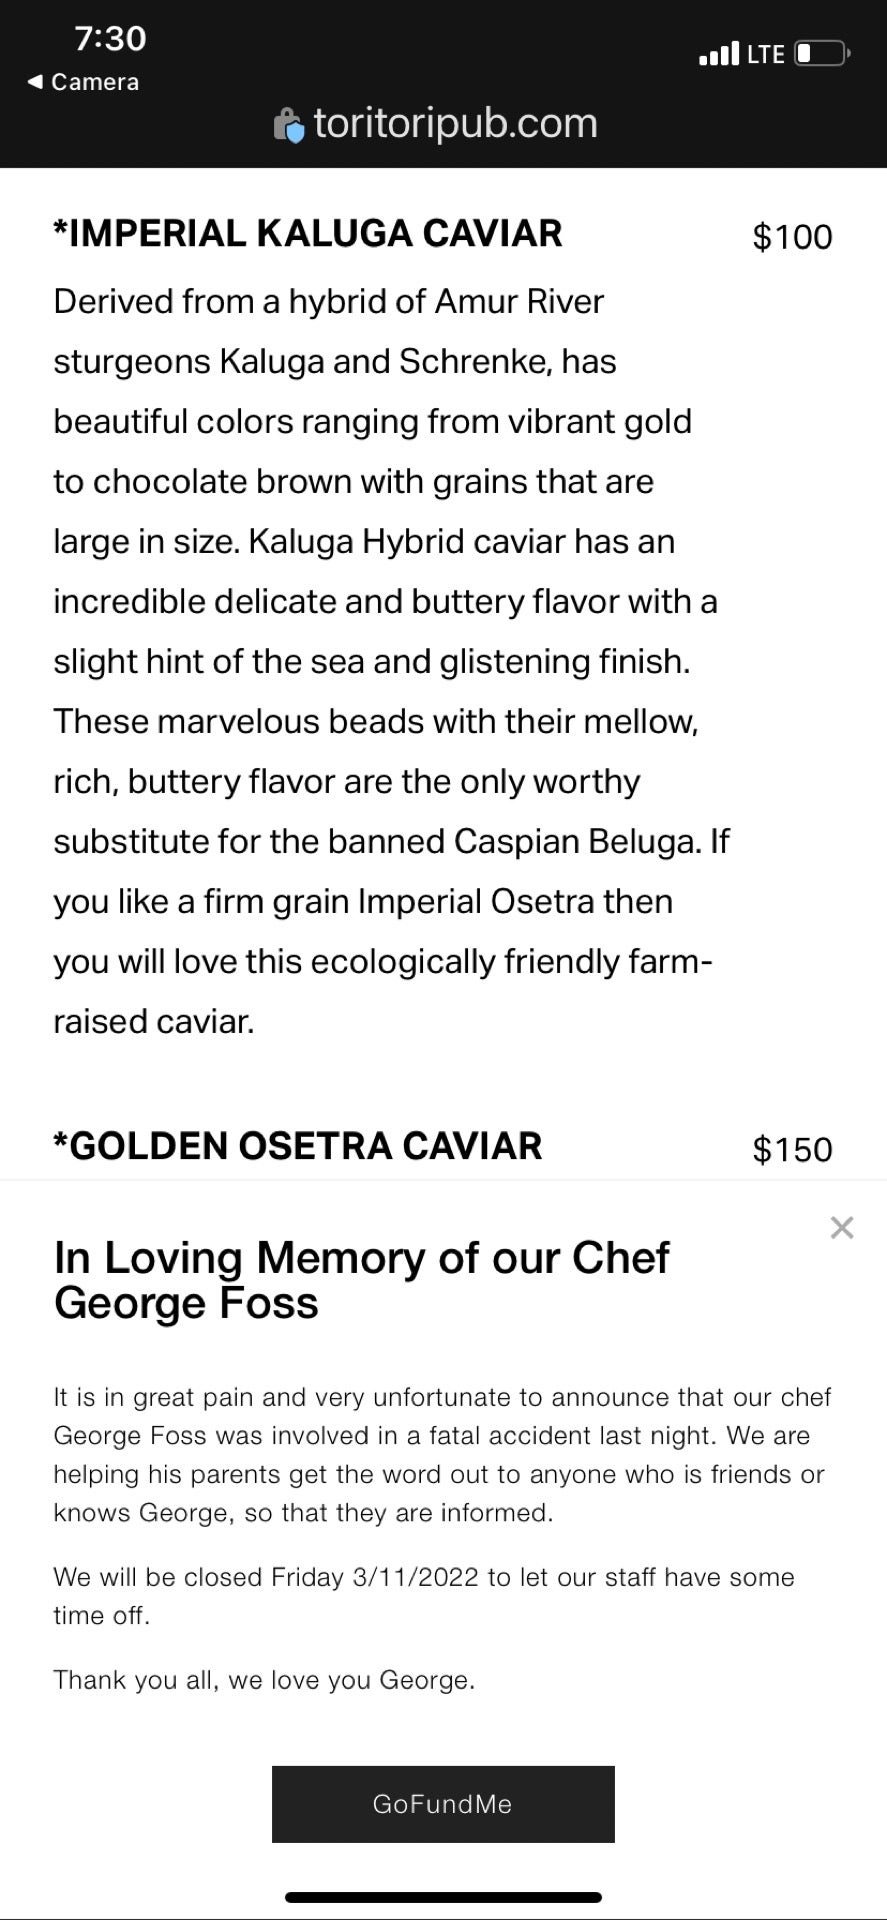Select the GOLDEN OSETRA CAVIAR heading
Image resolution: width=887 pixels, height=1920 pixels.
297,1146
